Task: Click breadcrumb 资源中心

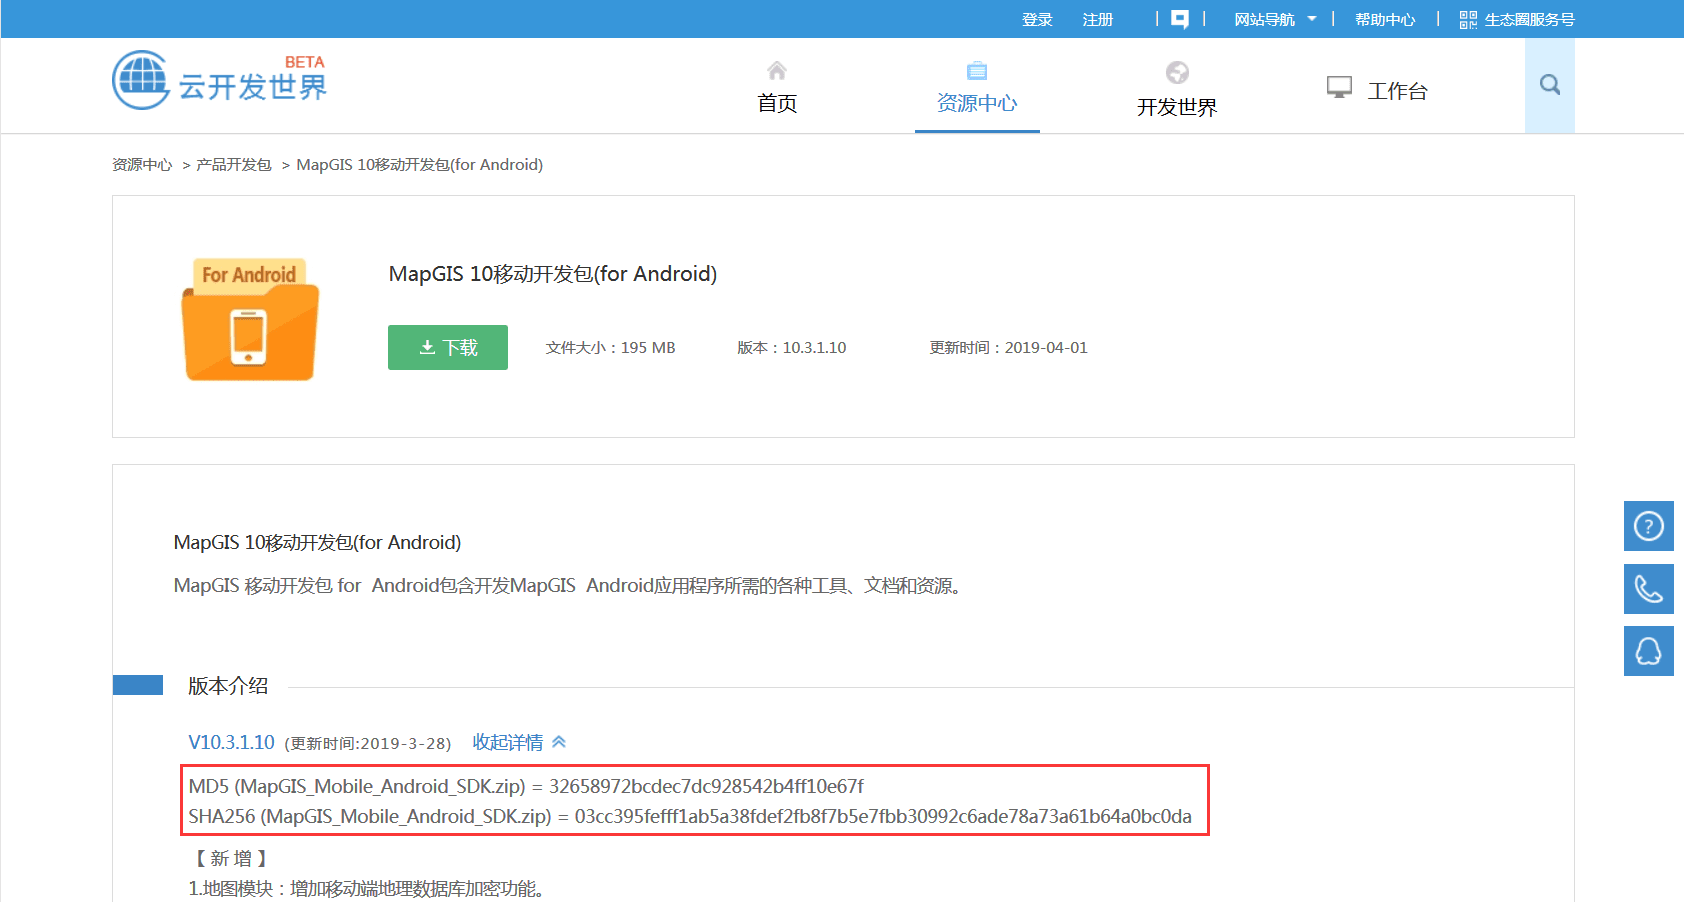Action: (x=142, y=165)
